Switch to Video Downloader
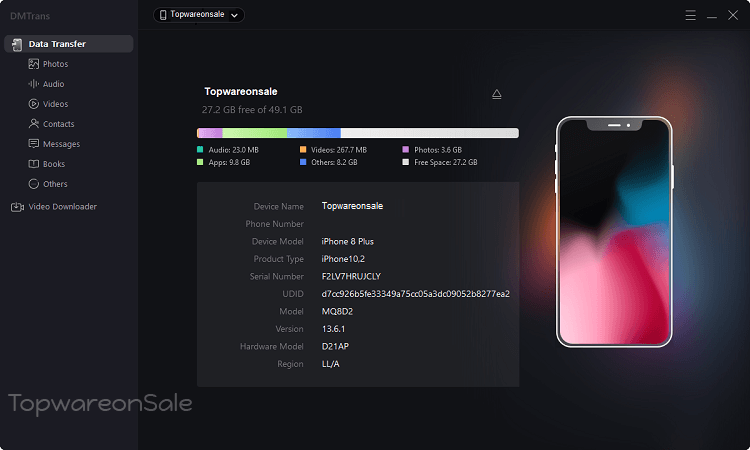750x450 pixels. pos(63,207)
